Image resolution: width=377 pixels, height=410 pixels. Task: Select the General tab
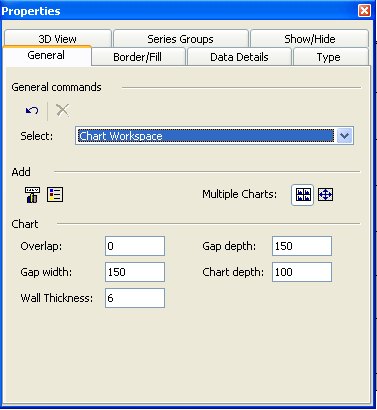[47, 55]
